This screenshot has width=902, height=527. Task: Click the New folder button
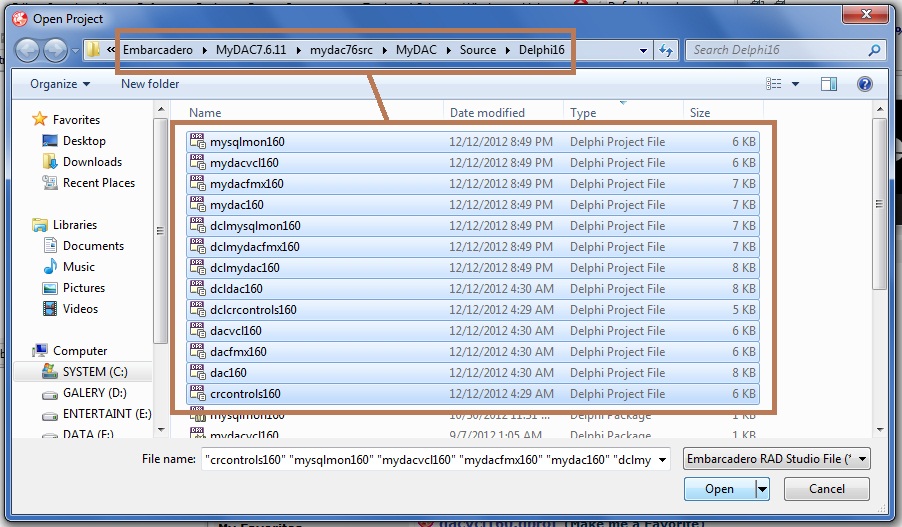(150, 84)
